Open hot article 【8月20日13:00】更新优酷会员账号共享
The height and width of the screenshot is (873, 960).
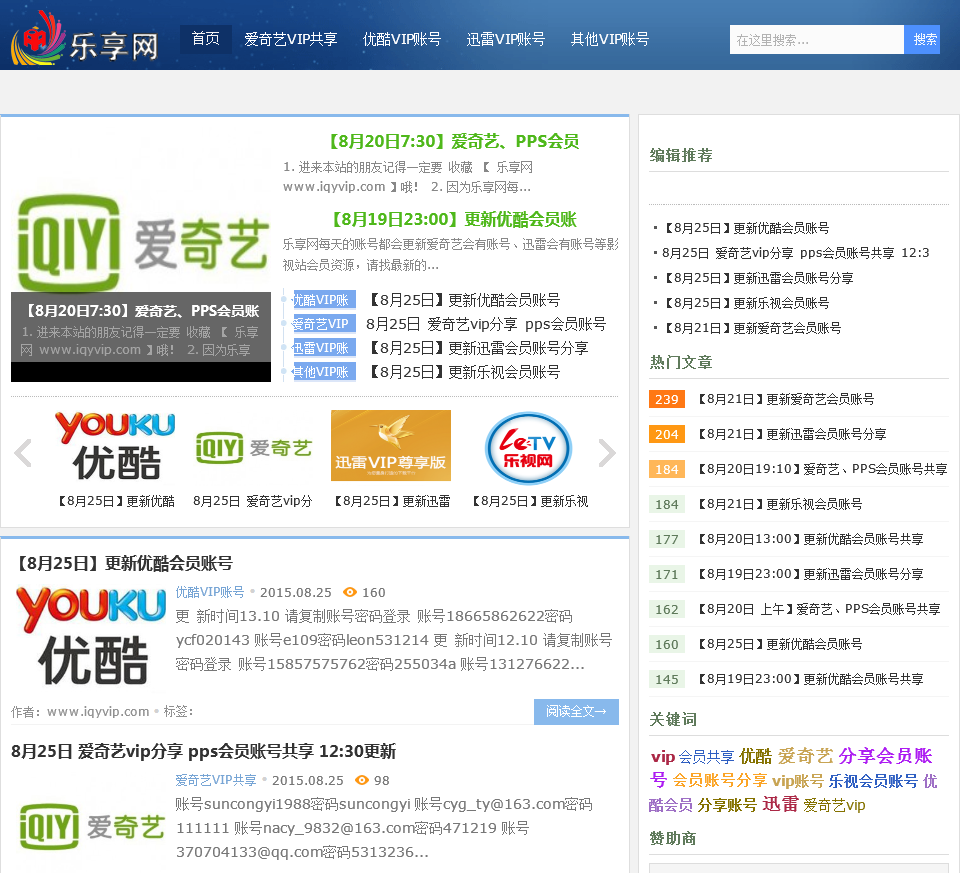[x=811, y=539]
